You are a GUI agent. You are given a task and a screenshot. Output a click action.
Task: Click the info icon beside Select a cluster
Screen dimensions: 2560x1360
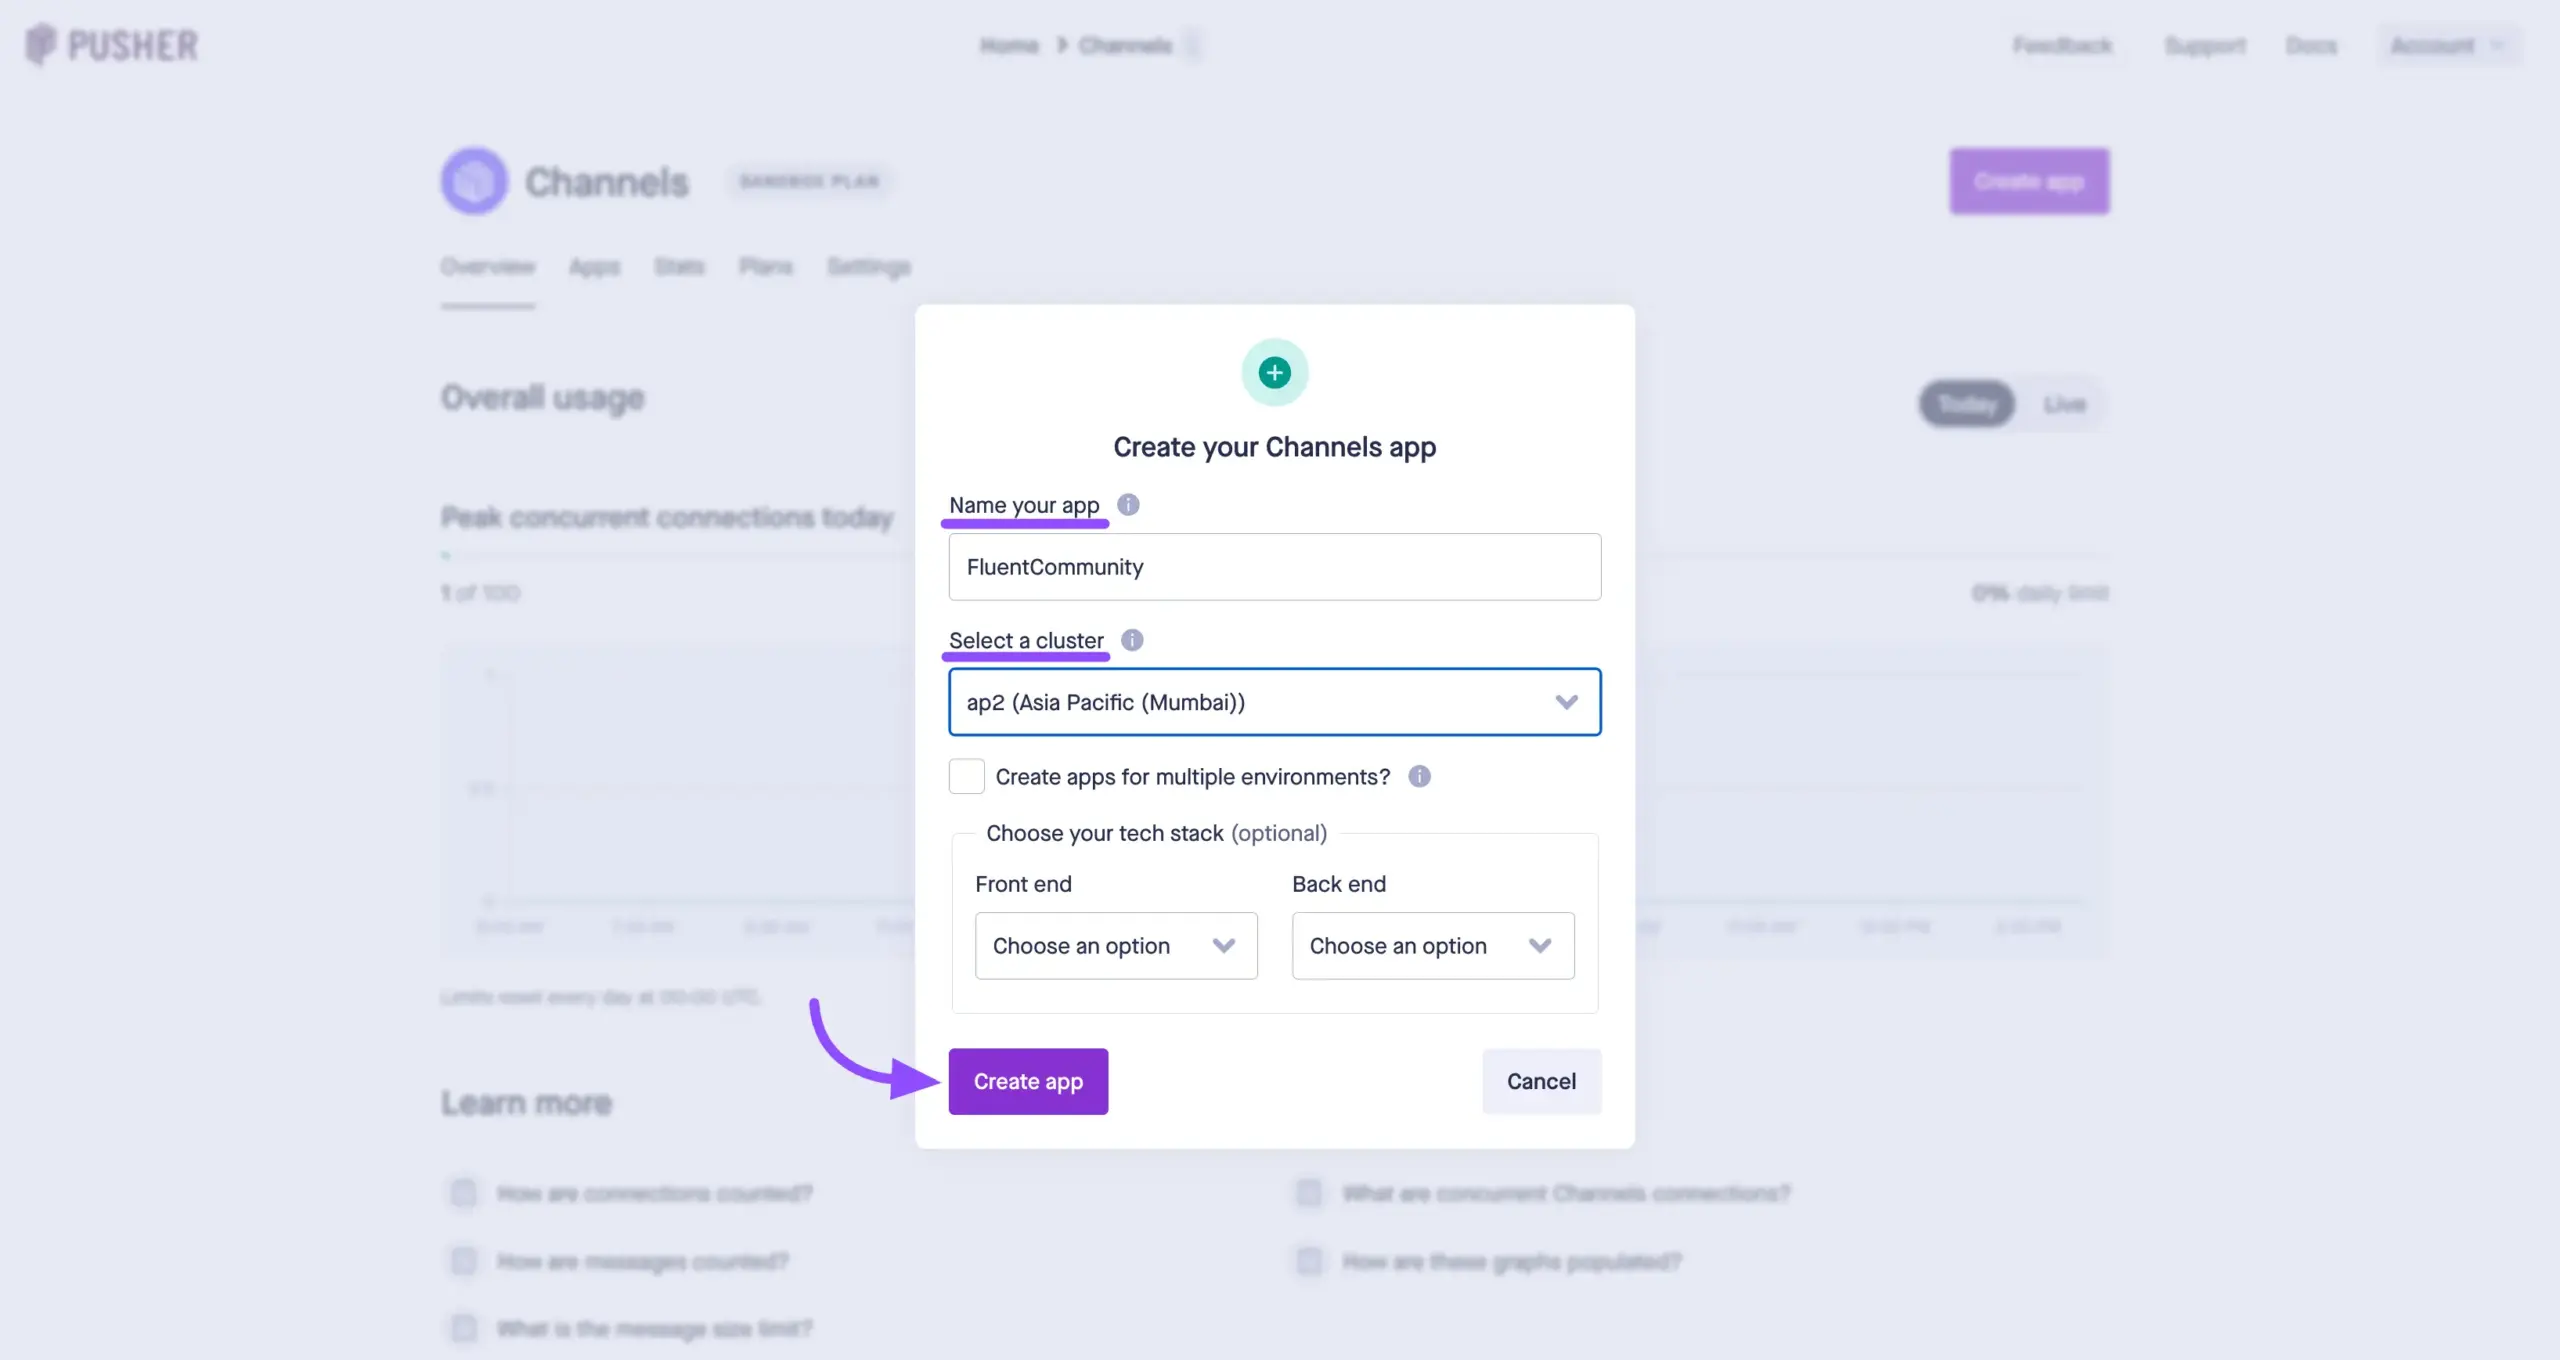point(1132,640)
